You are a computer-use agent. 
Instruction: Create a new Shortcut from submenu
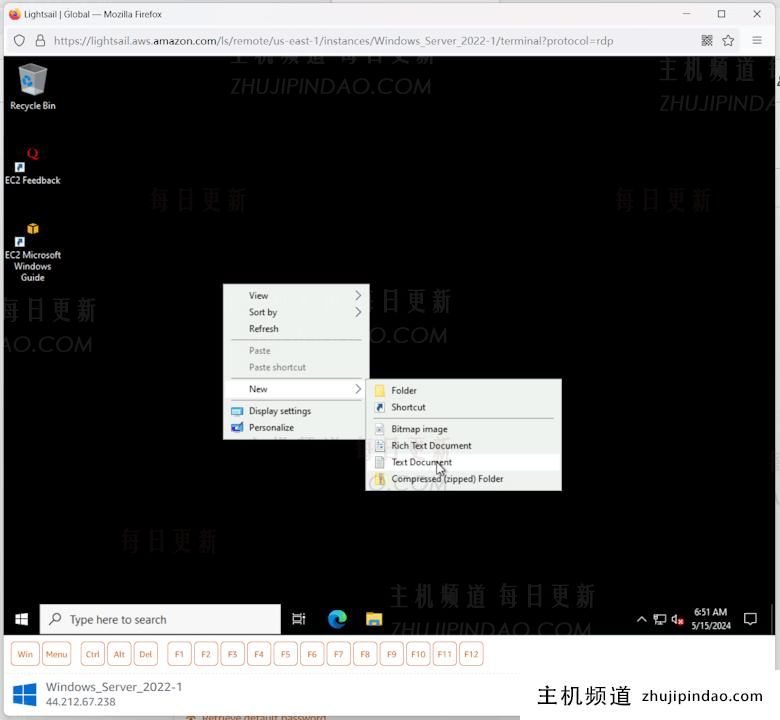pyautogui.click(x=464, y=407)
